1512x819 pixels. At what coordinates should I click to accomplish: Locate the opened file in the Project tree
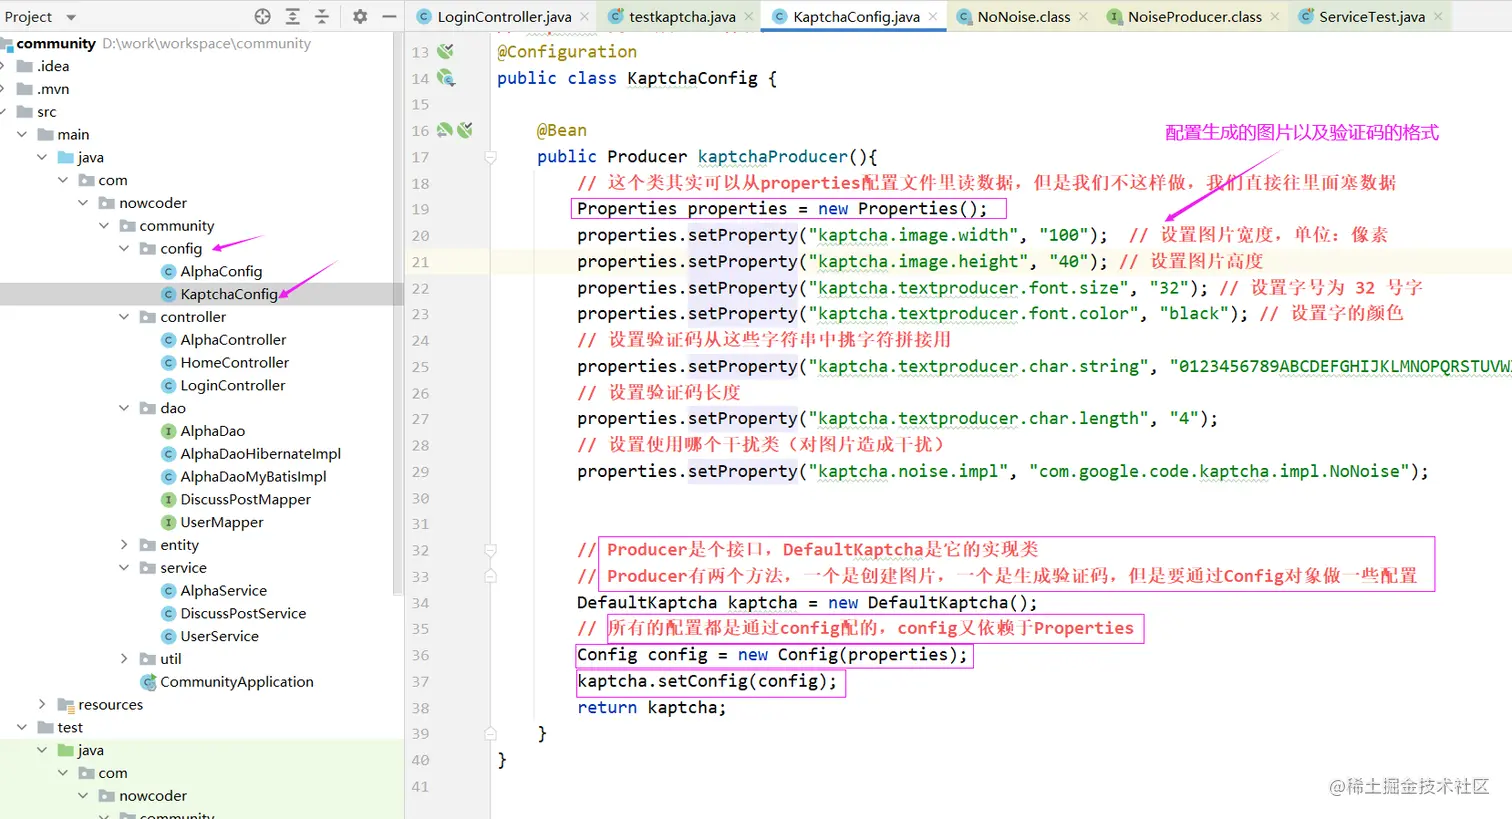click(x=262, y=16)
